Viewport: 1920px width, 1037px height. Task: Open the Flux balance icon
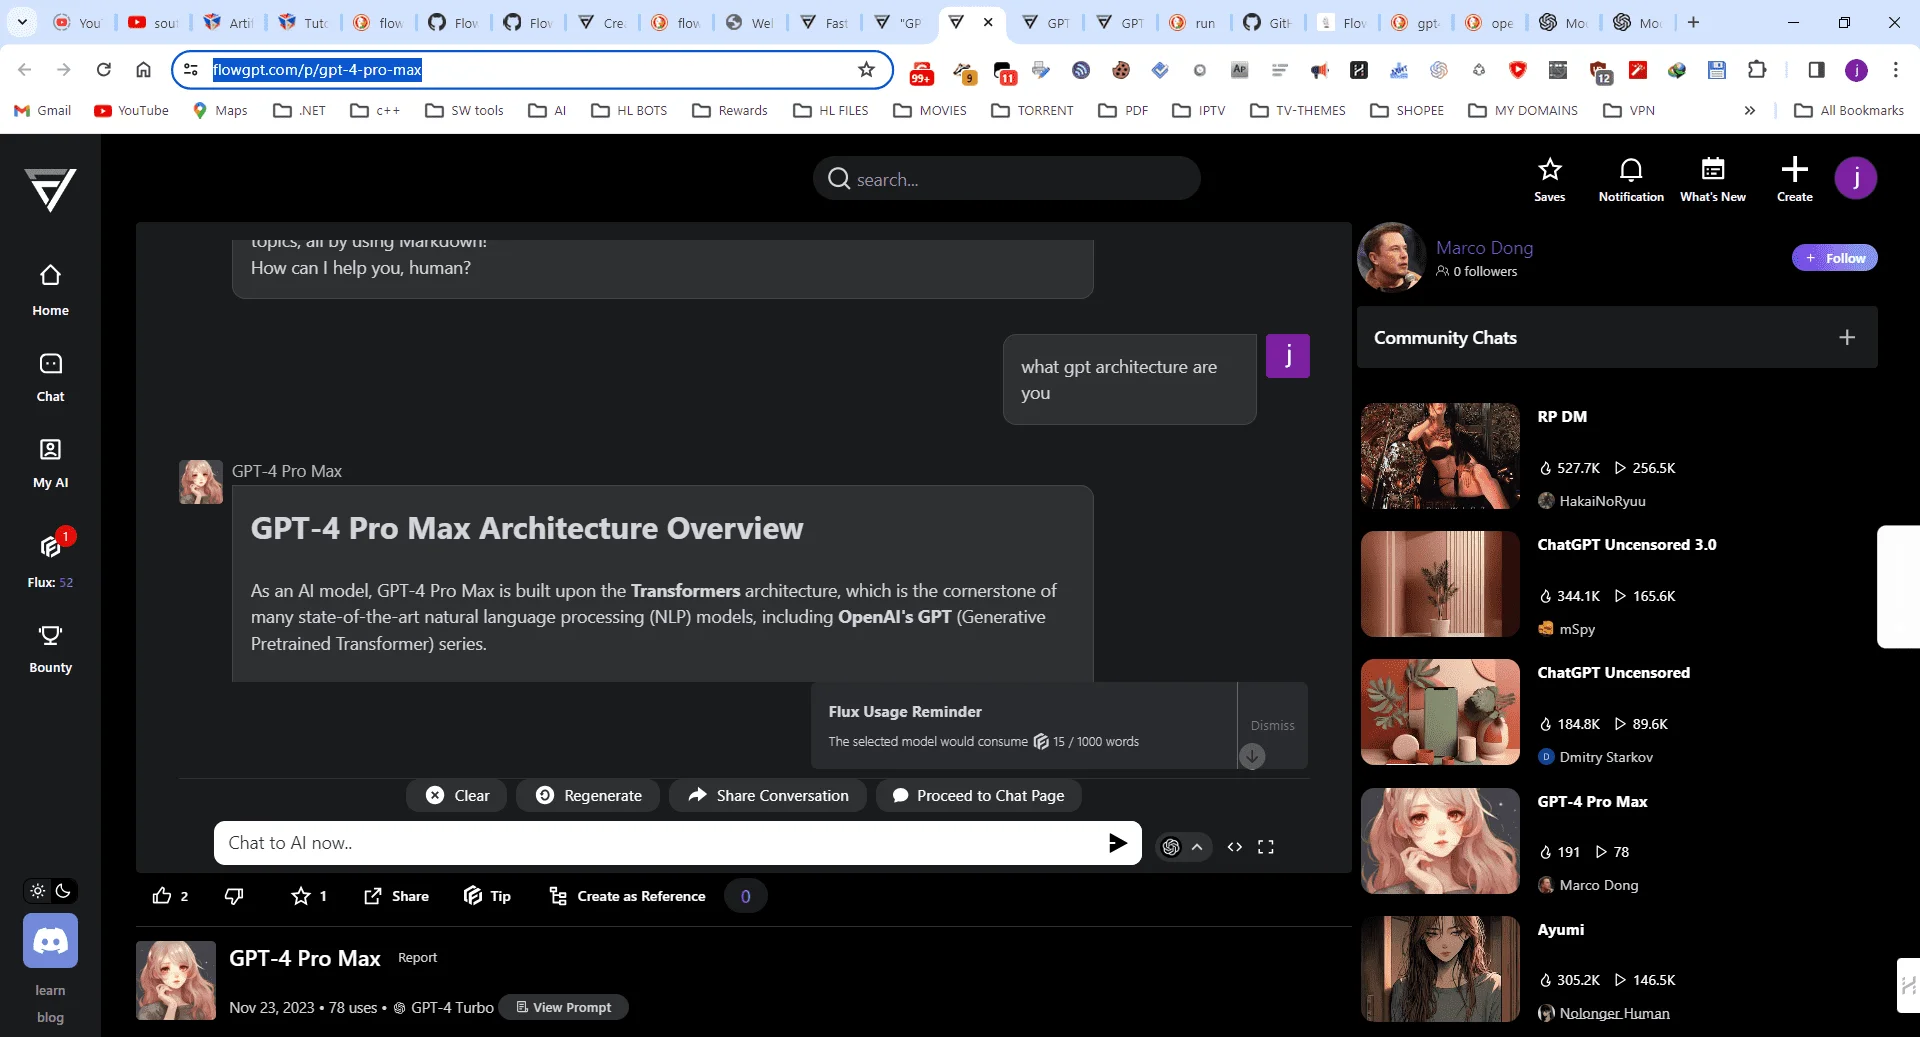(x=50, y=547)
